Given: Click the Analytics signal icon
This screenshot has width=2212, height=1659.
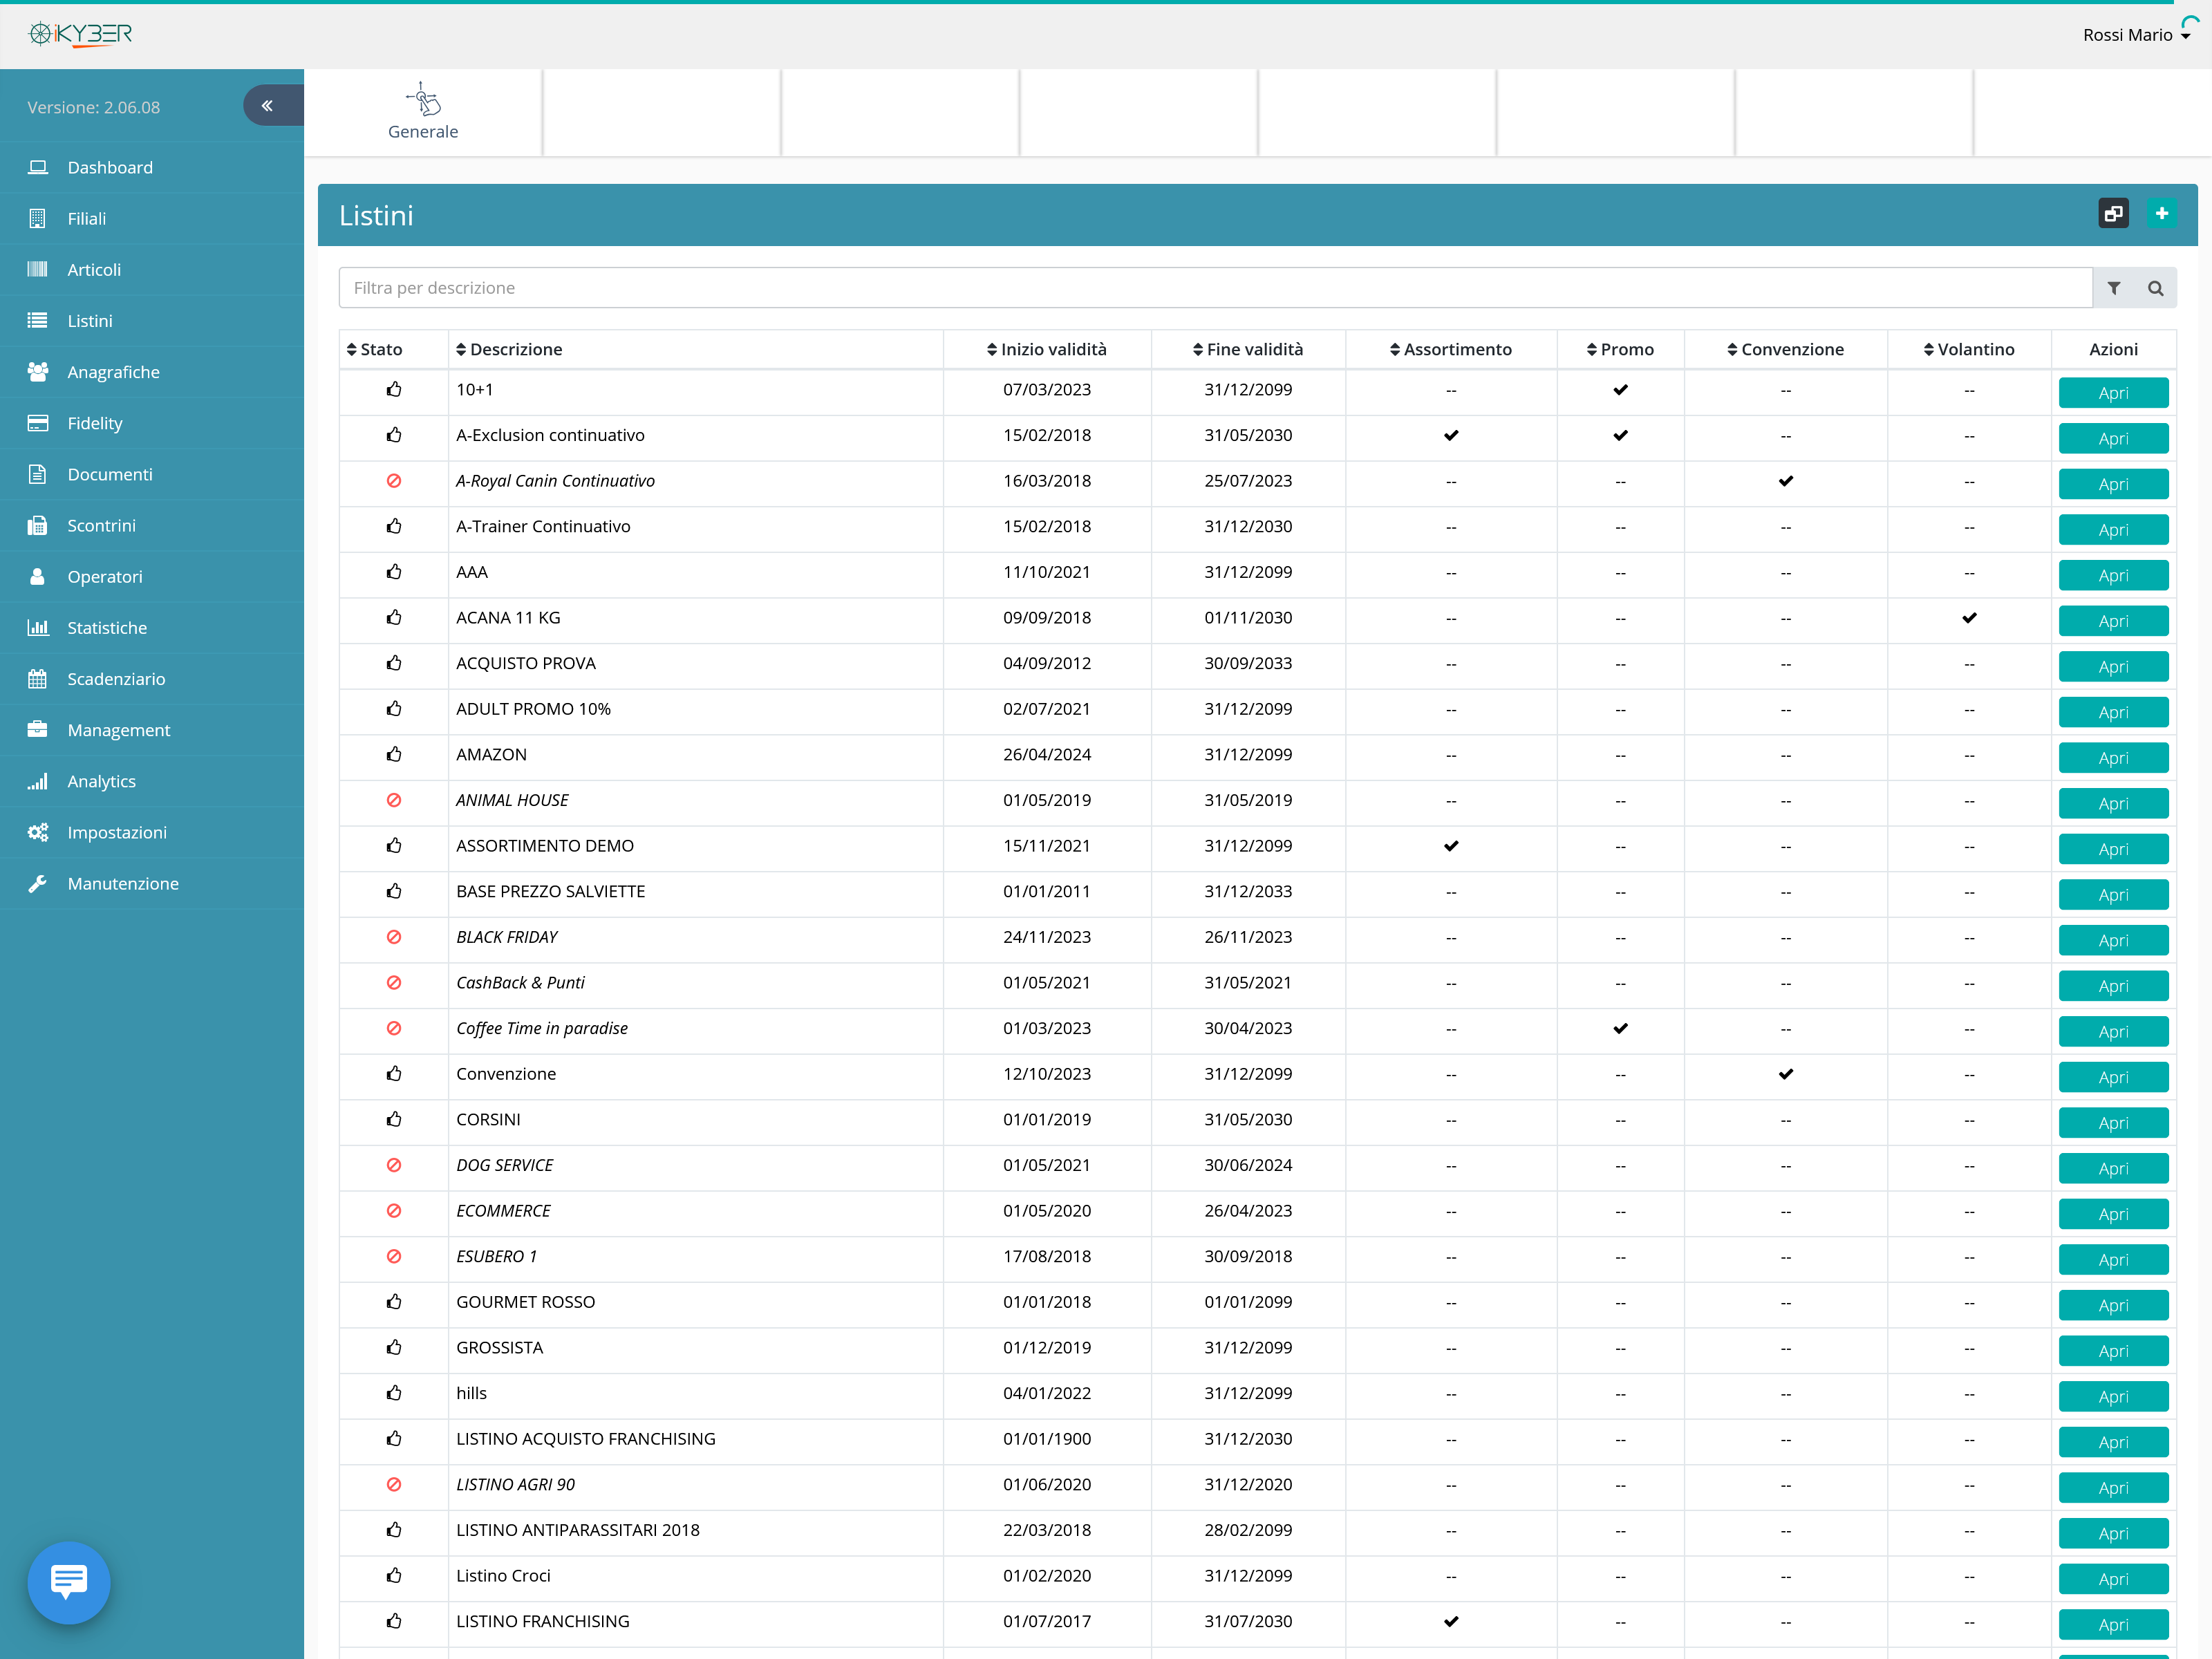Looking at the screenshot, I should pyautogui.click(x=38, y=781).
